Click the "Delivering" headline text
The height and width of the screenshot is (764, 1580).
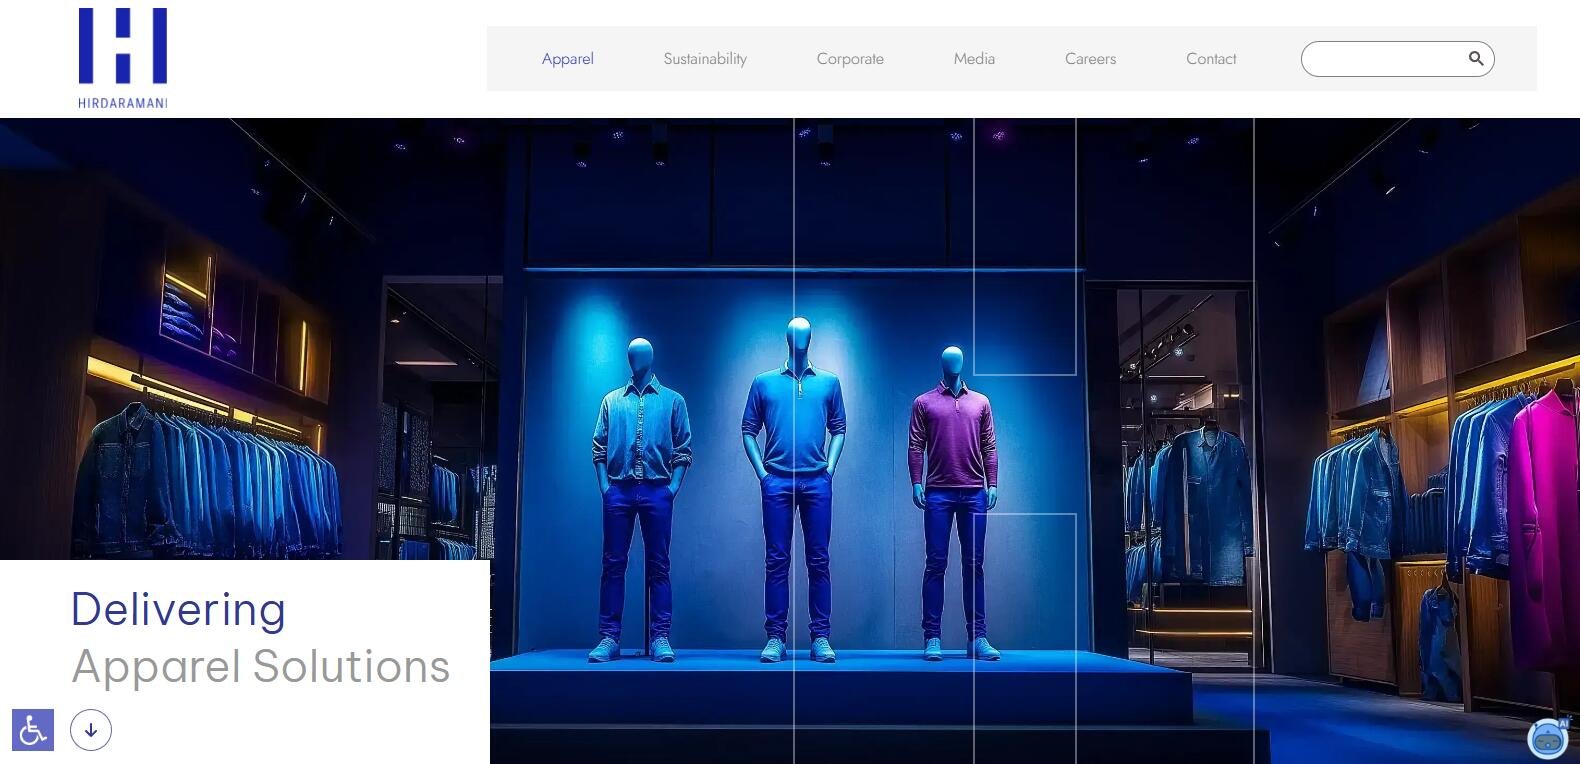pyautogui.click(x=178, y=609)
